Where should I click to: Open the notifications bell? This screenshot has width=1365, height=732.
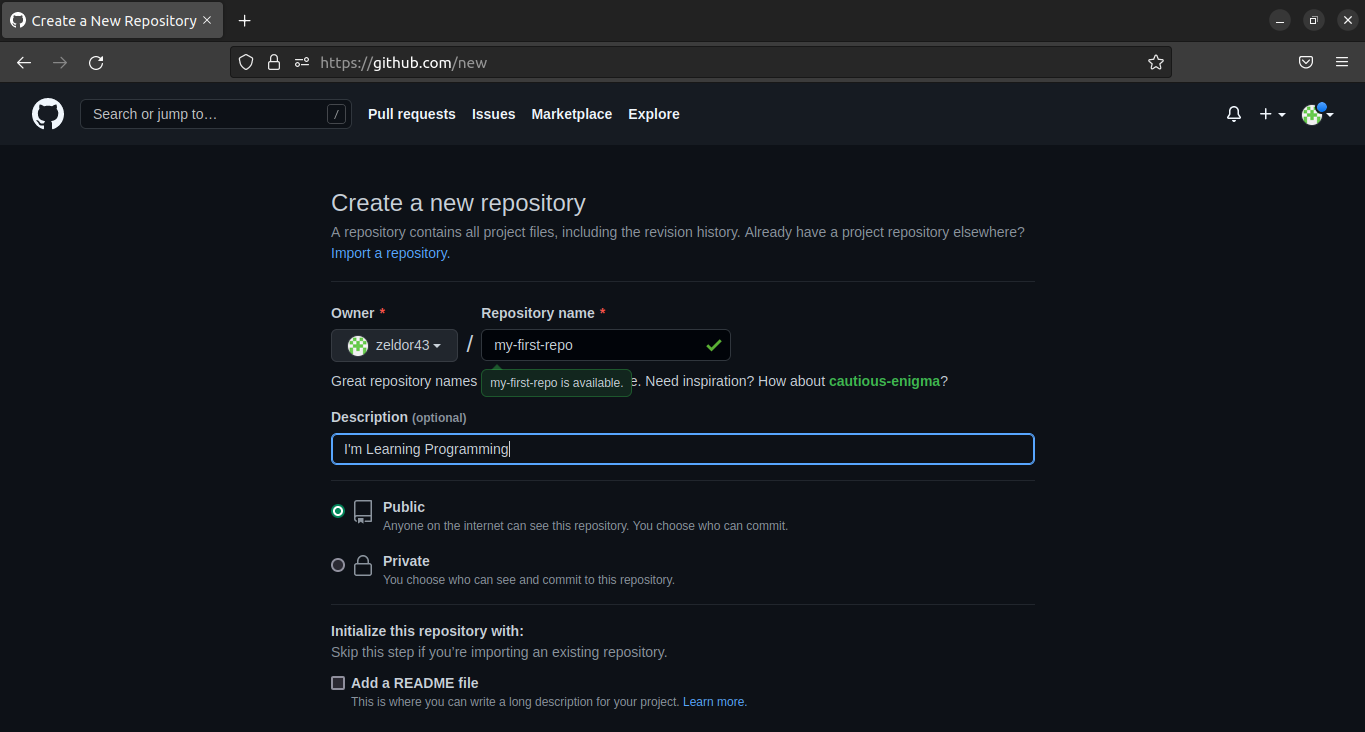point(1234,114)
